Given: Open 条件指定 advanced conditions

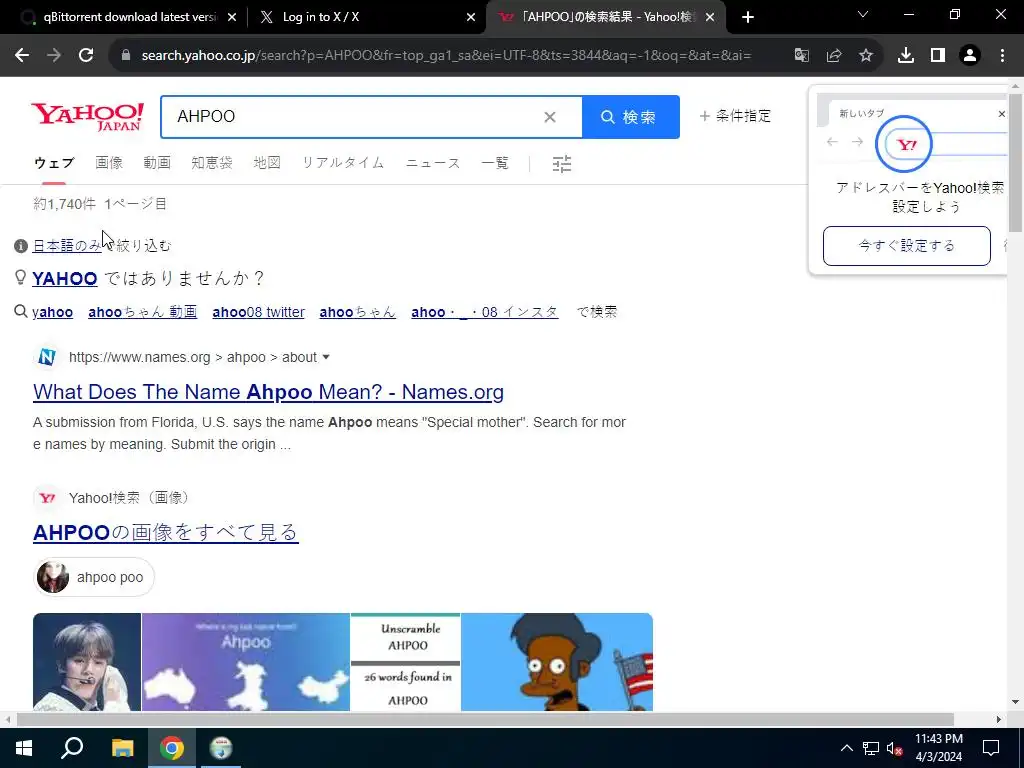Looking at the screenshot, I should click(735, 116).
